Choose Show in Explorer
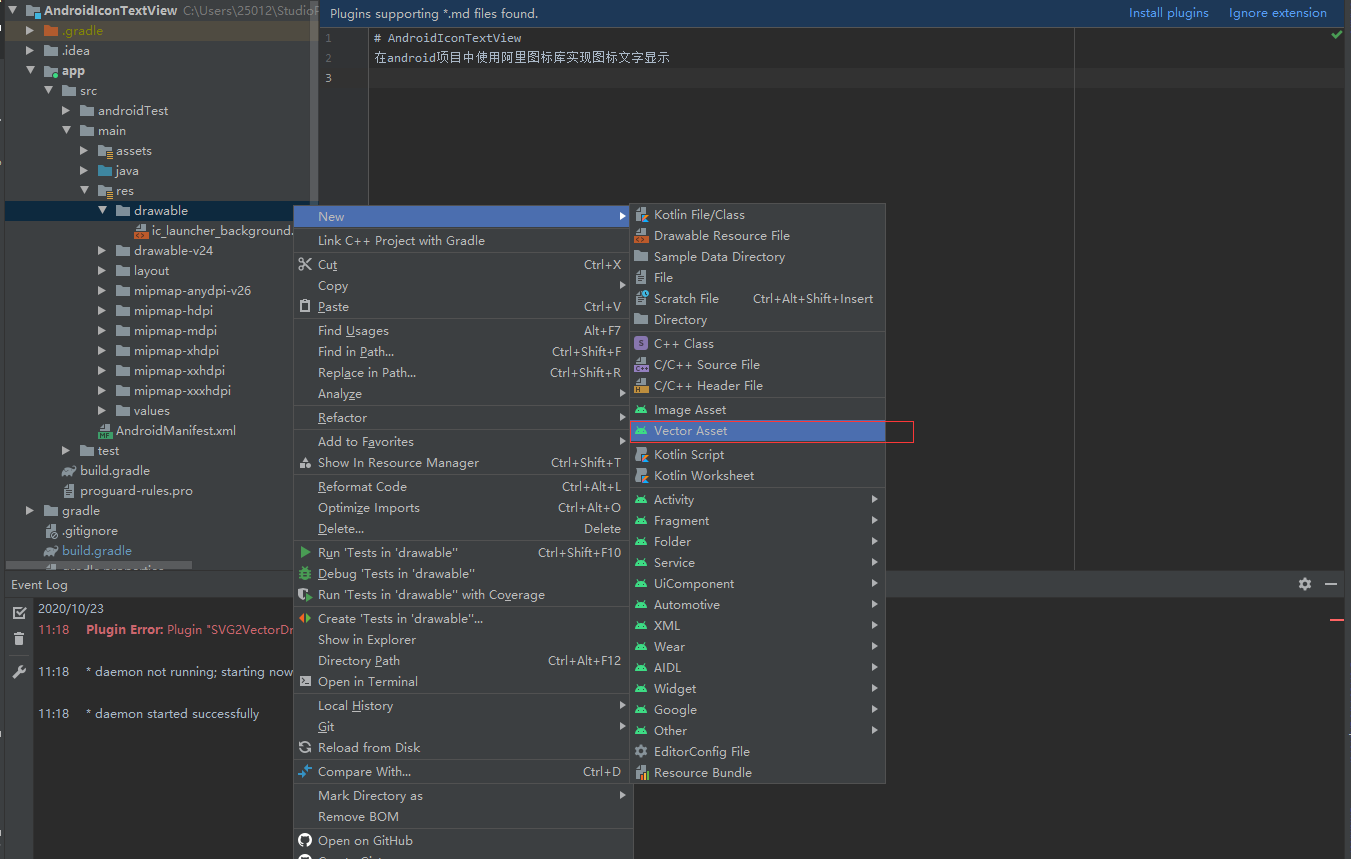The height and width of the screenshot is (859, 1351). coord(462,640)
